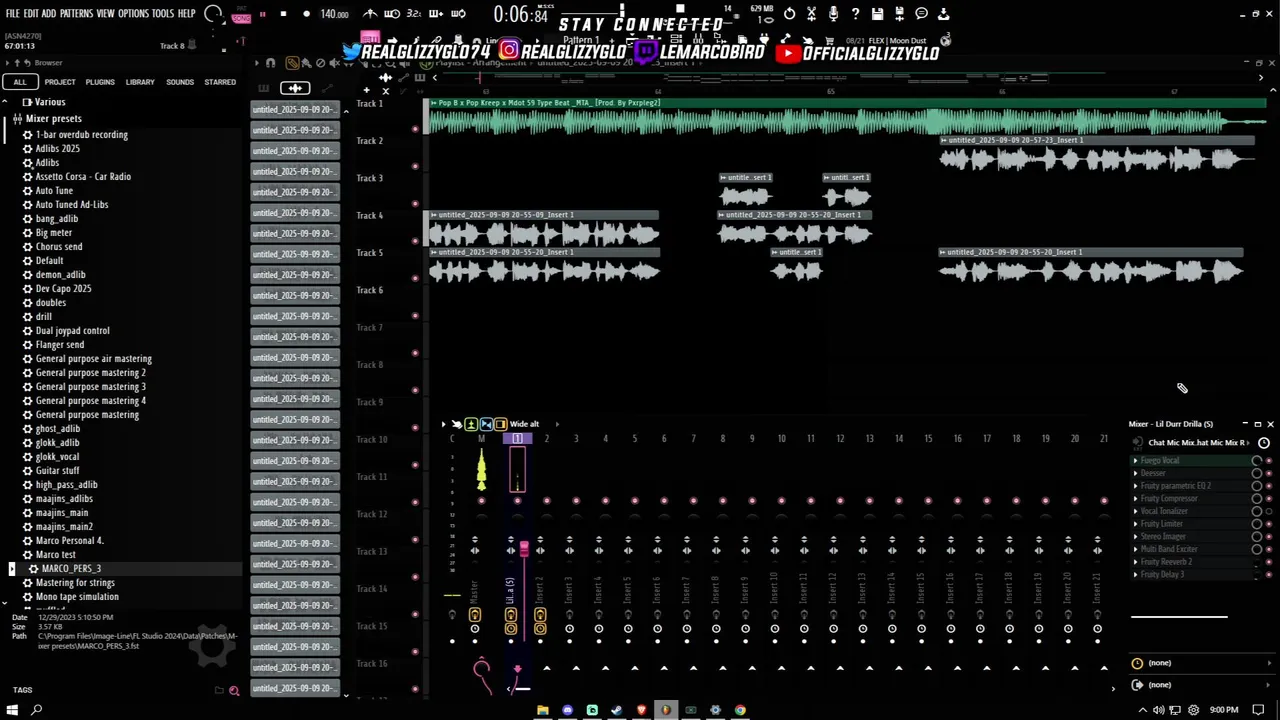The height and width of the screenshot is (720, 1280).
Task: Open the FILE menu
Action: tap(12, 14)
